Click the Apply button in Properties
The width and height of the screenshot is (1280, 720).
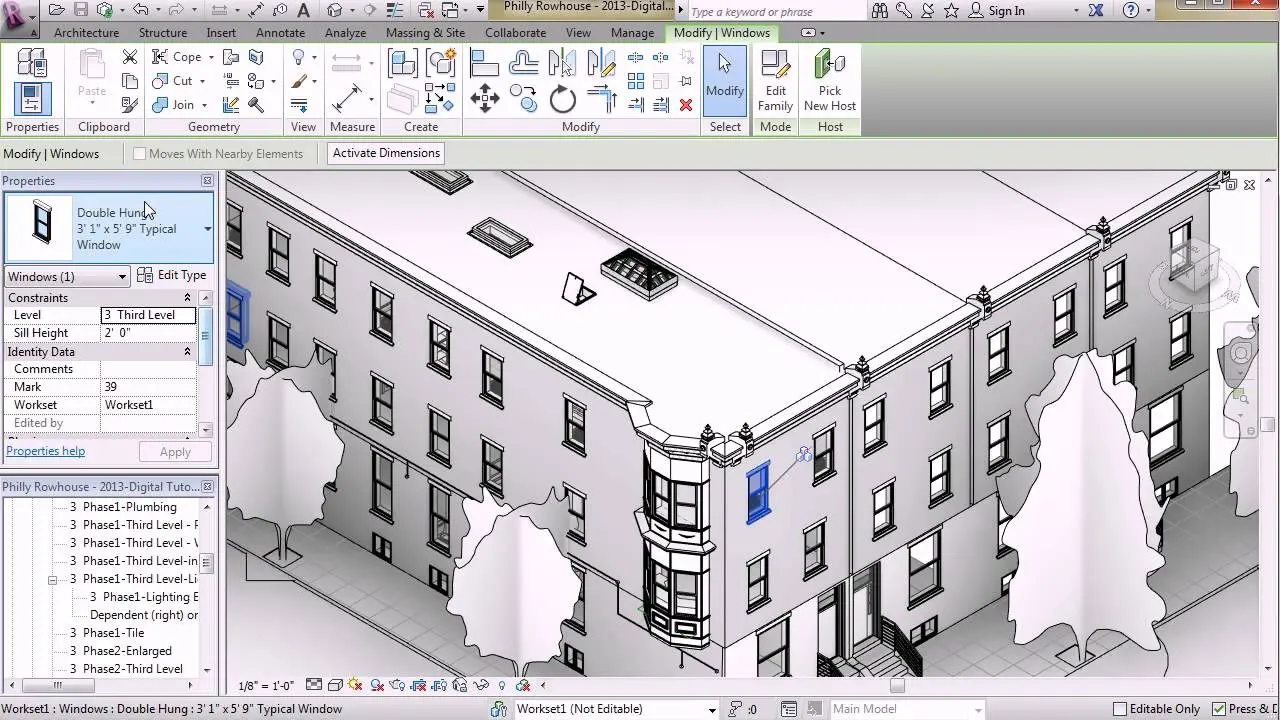pyautogui.click(x=175, y=452)
